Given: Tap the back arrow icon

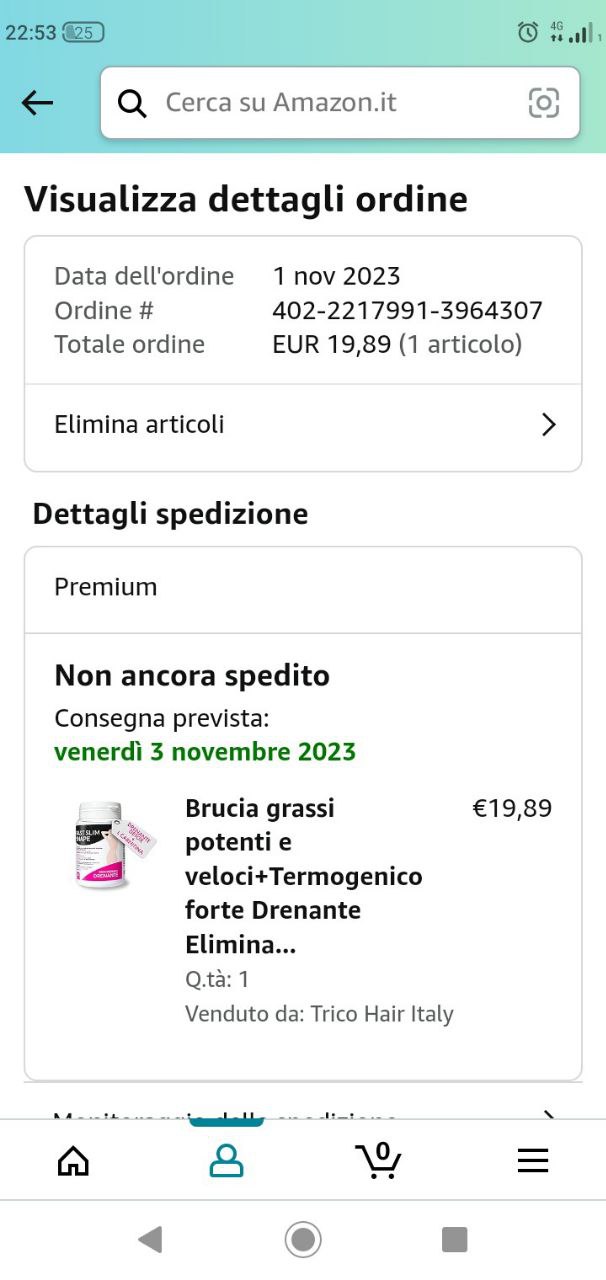Looking at the screenshot, I should (37, 102).
